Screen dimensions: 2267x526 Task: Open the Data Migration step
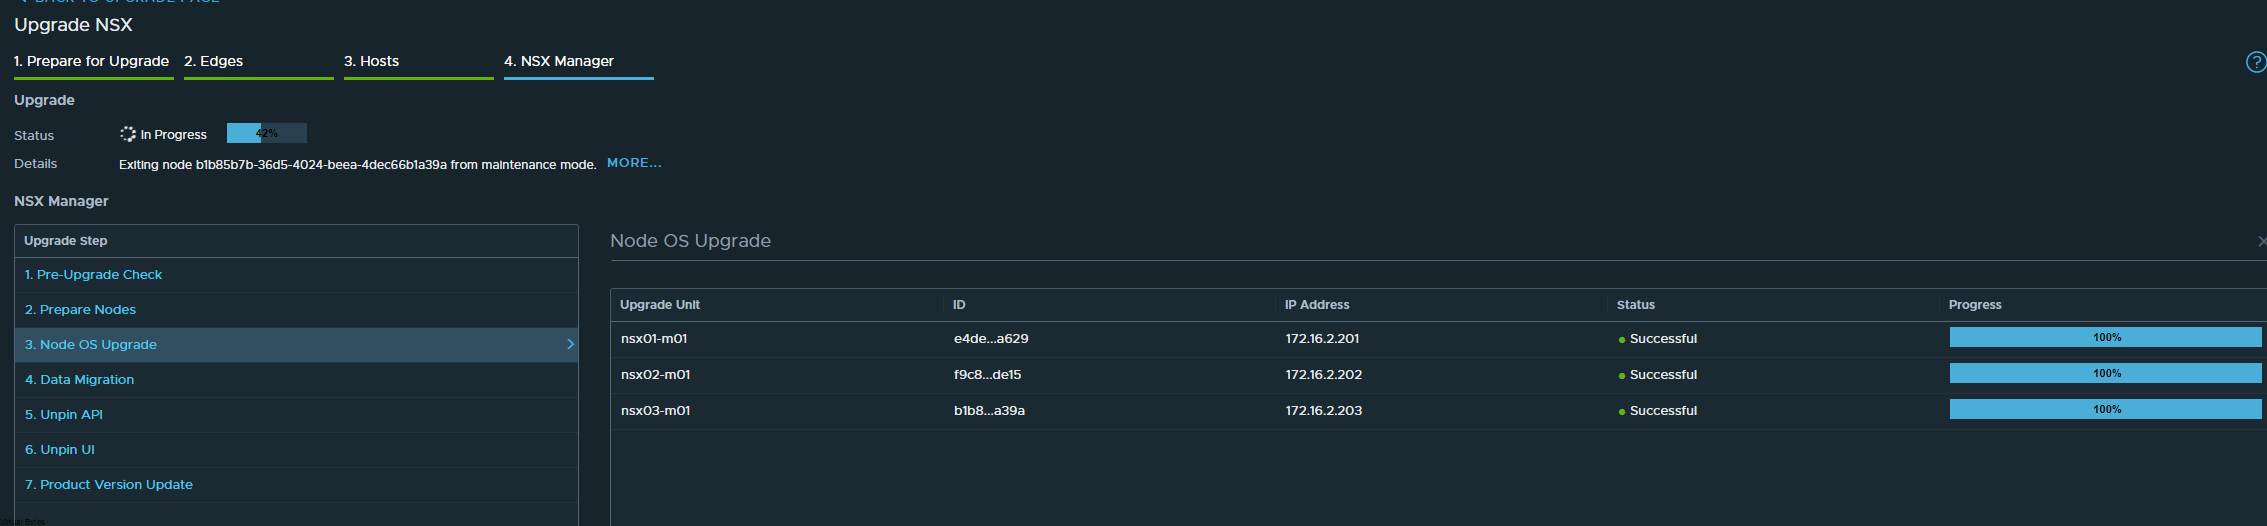[79, 379]
